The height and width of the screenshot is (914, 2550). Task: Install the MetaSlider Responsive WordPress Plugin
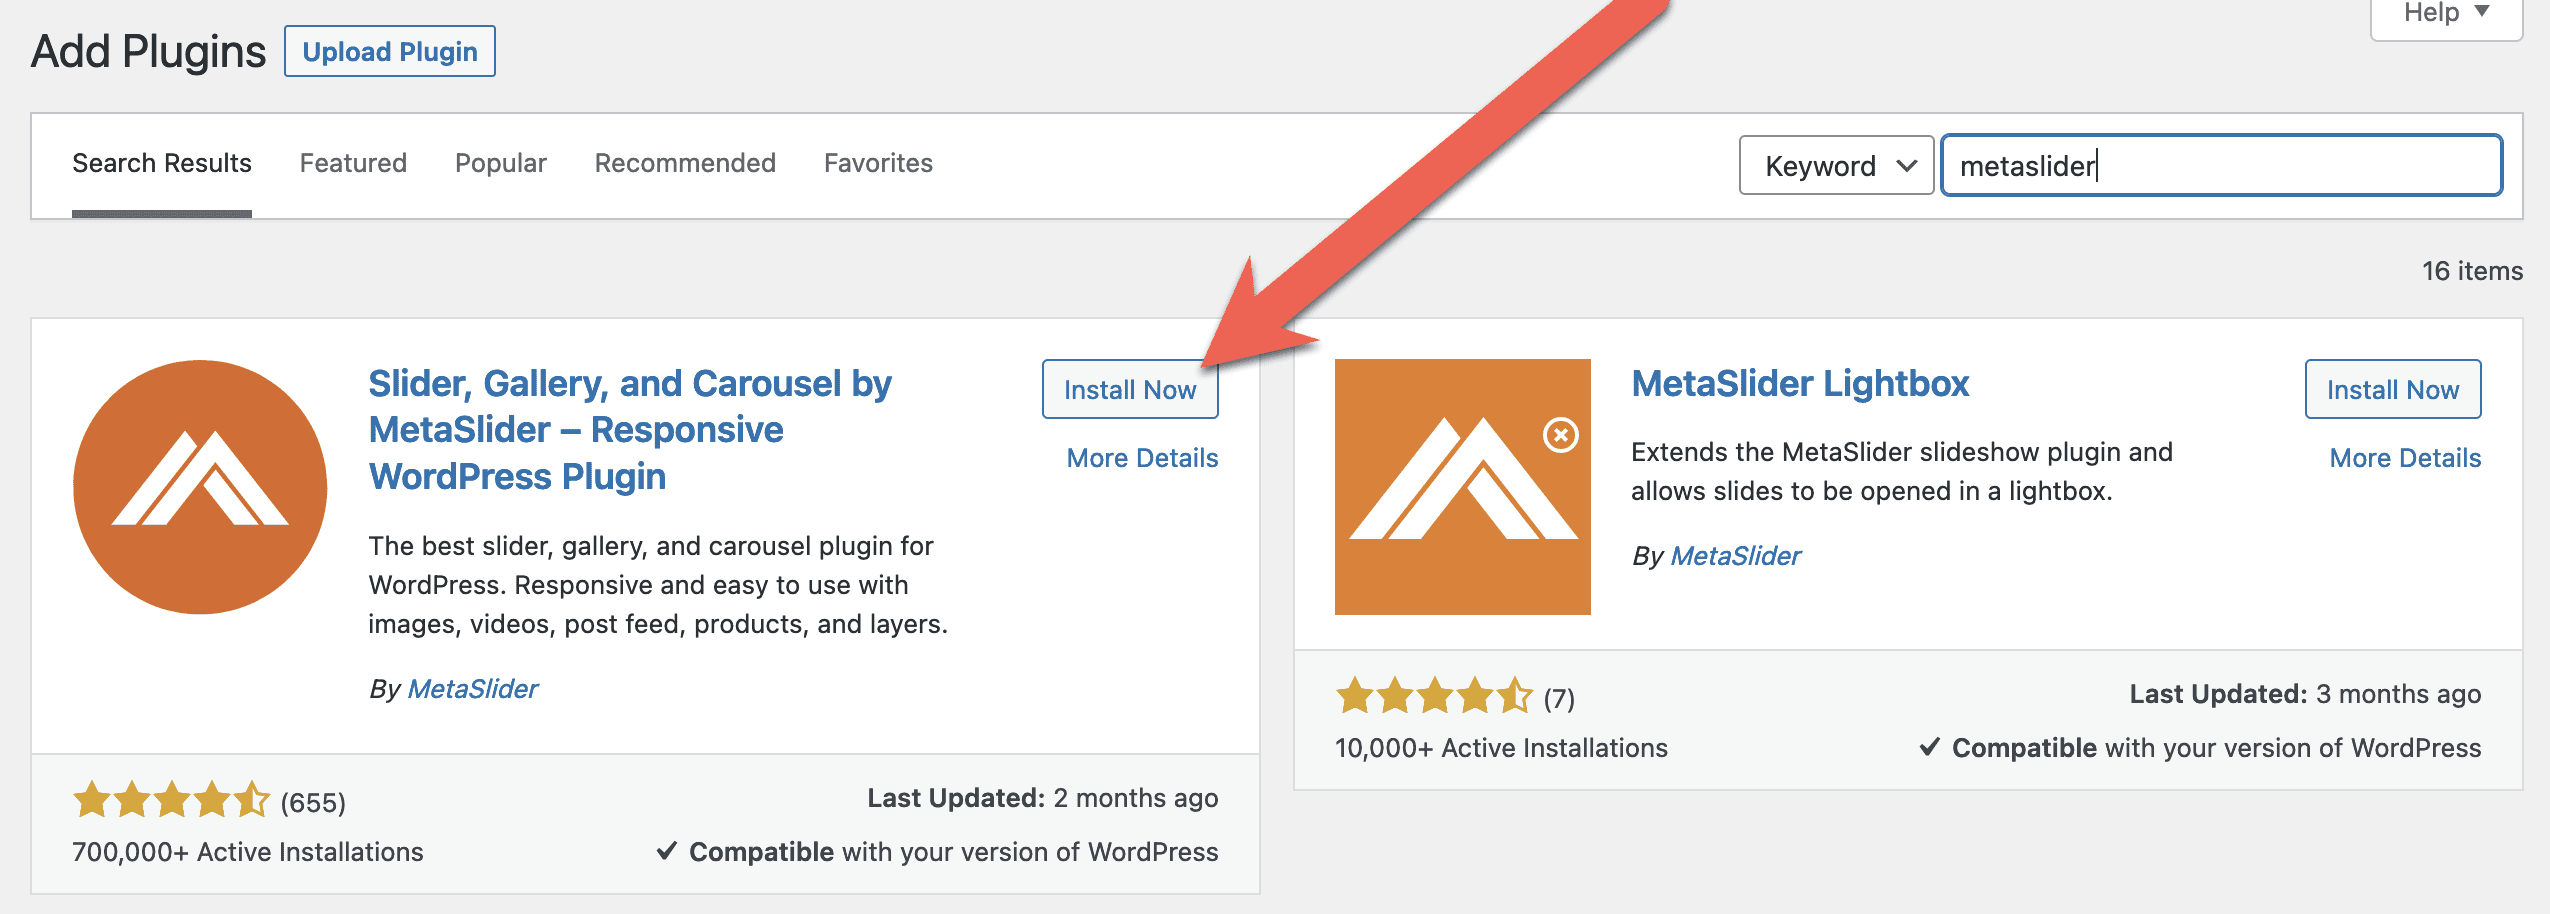[1130, 390]
